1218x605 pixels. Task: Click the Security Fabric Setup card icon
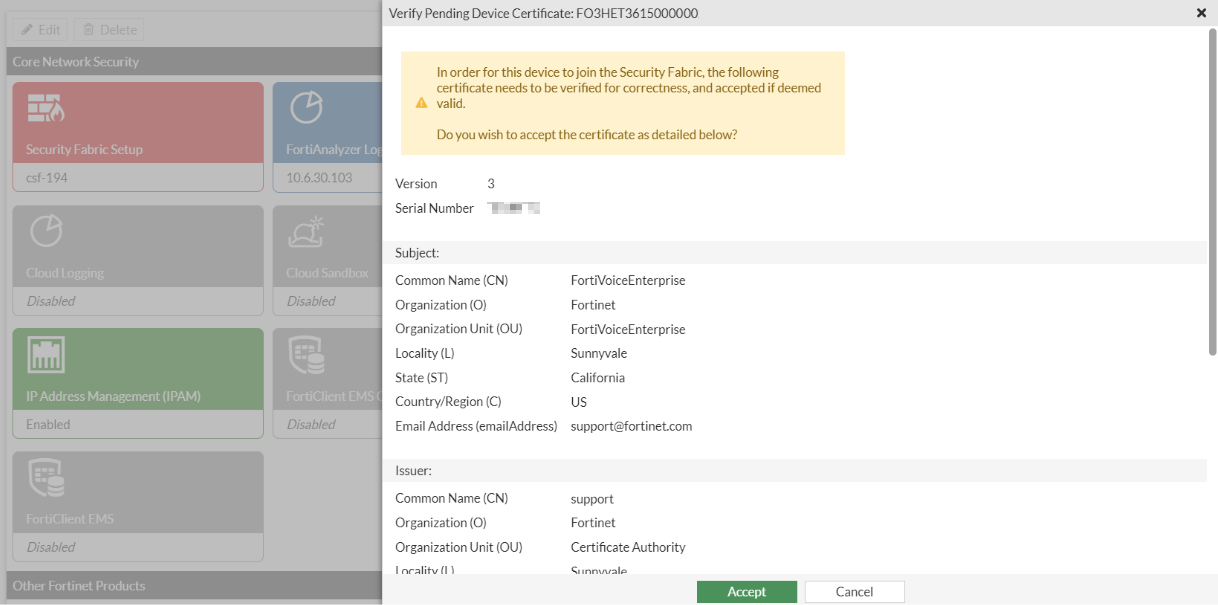46,108
